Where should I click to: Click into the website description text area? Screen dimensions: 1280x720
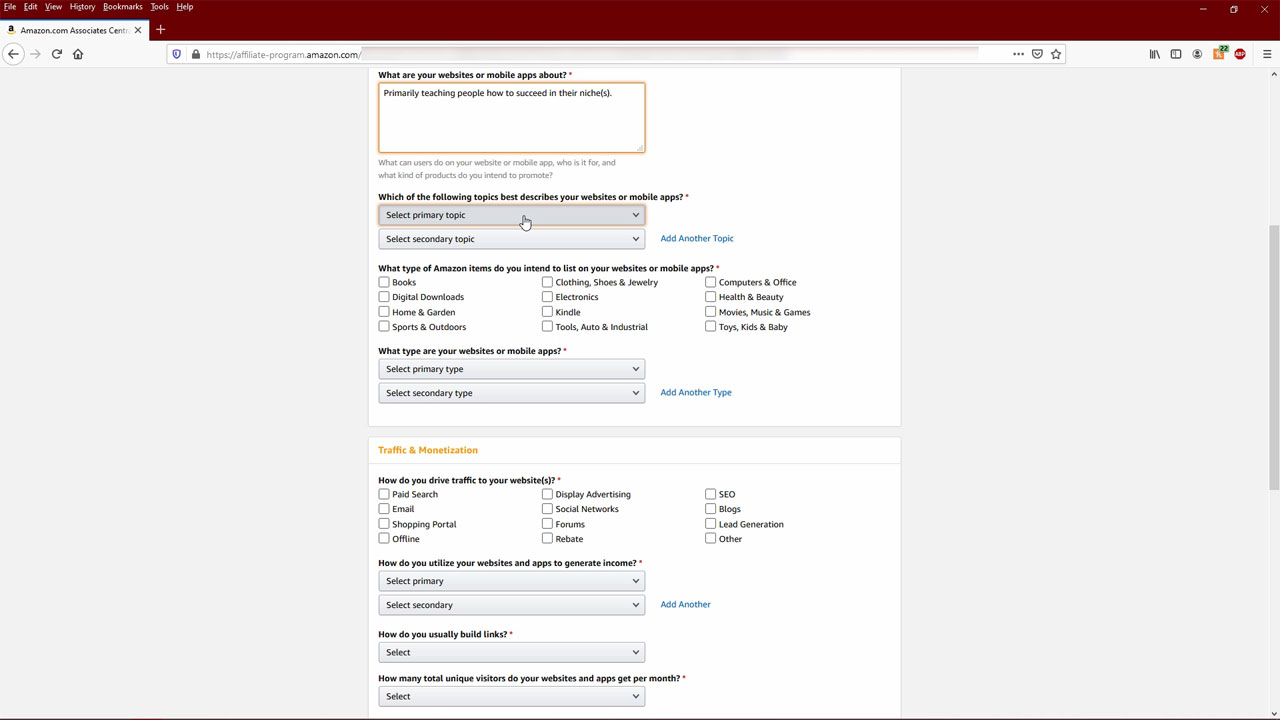click(x=511, y=120)
